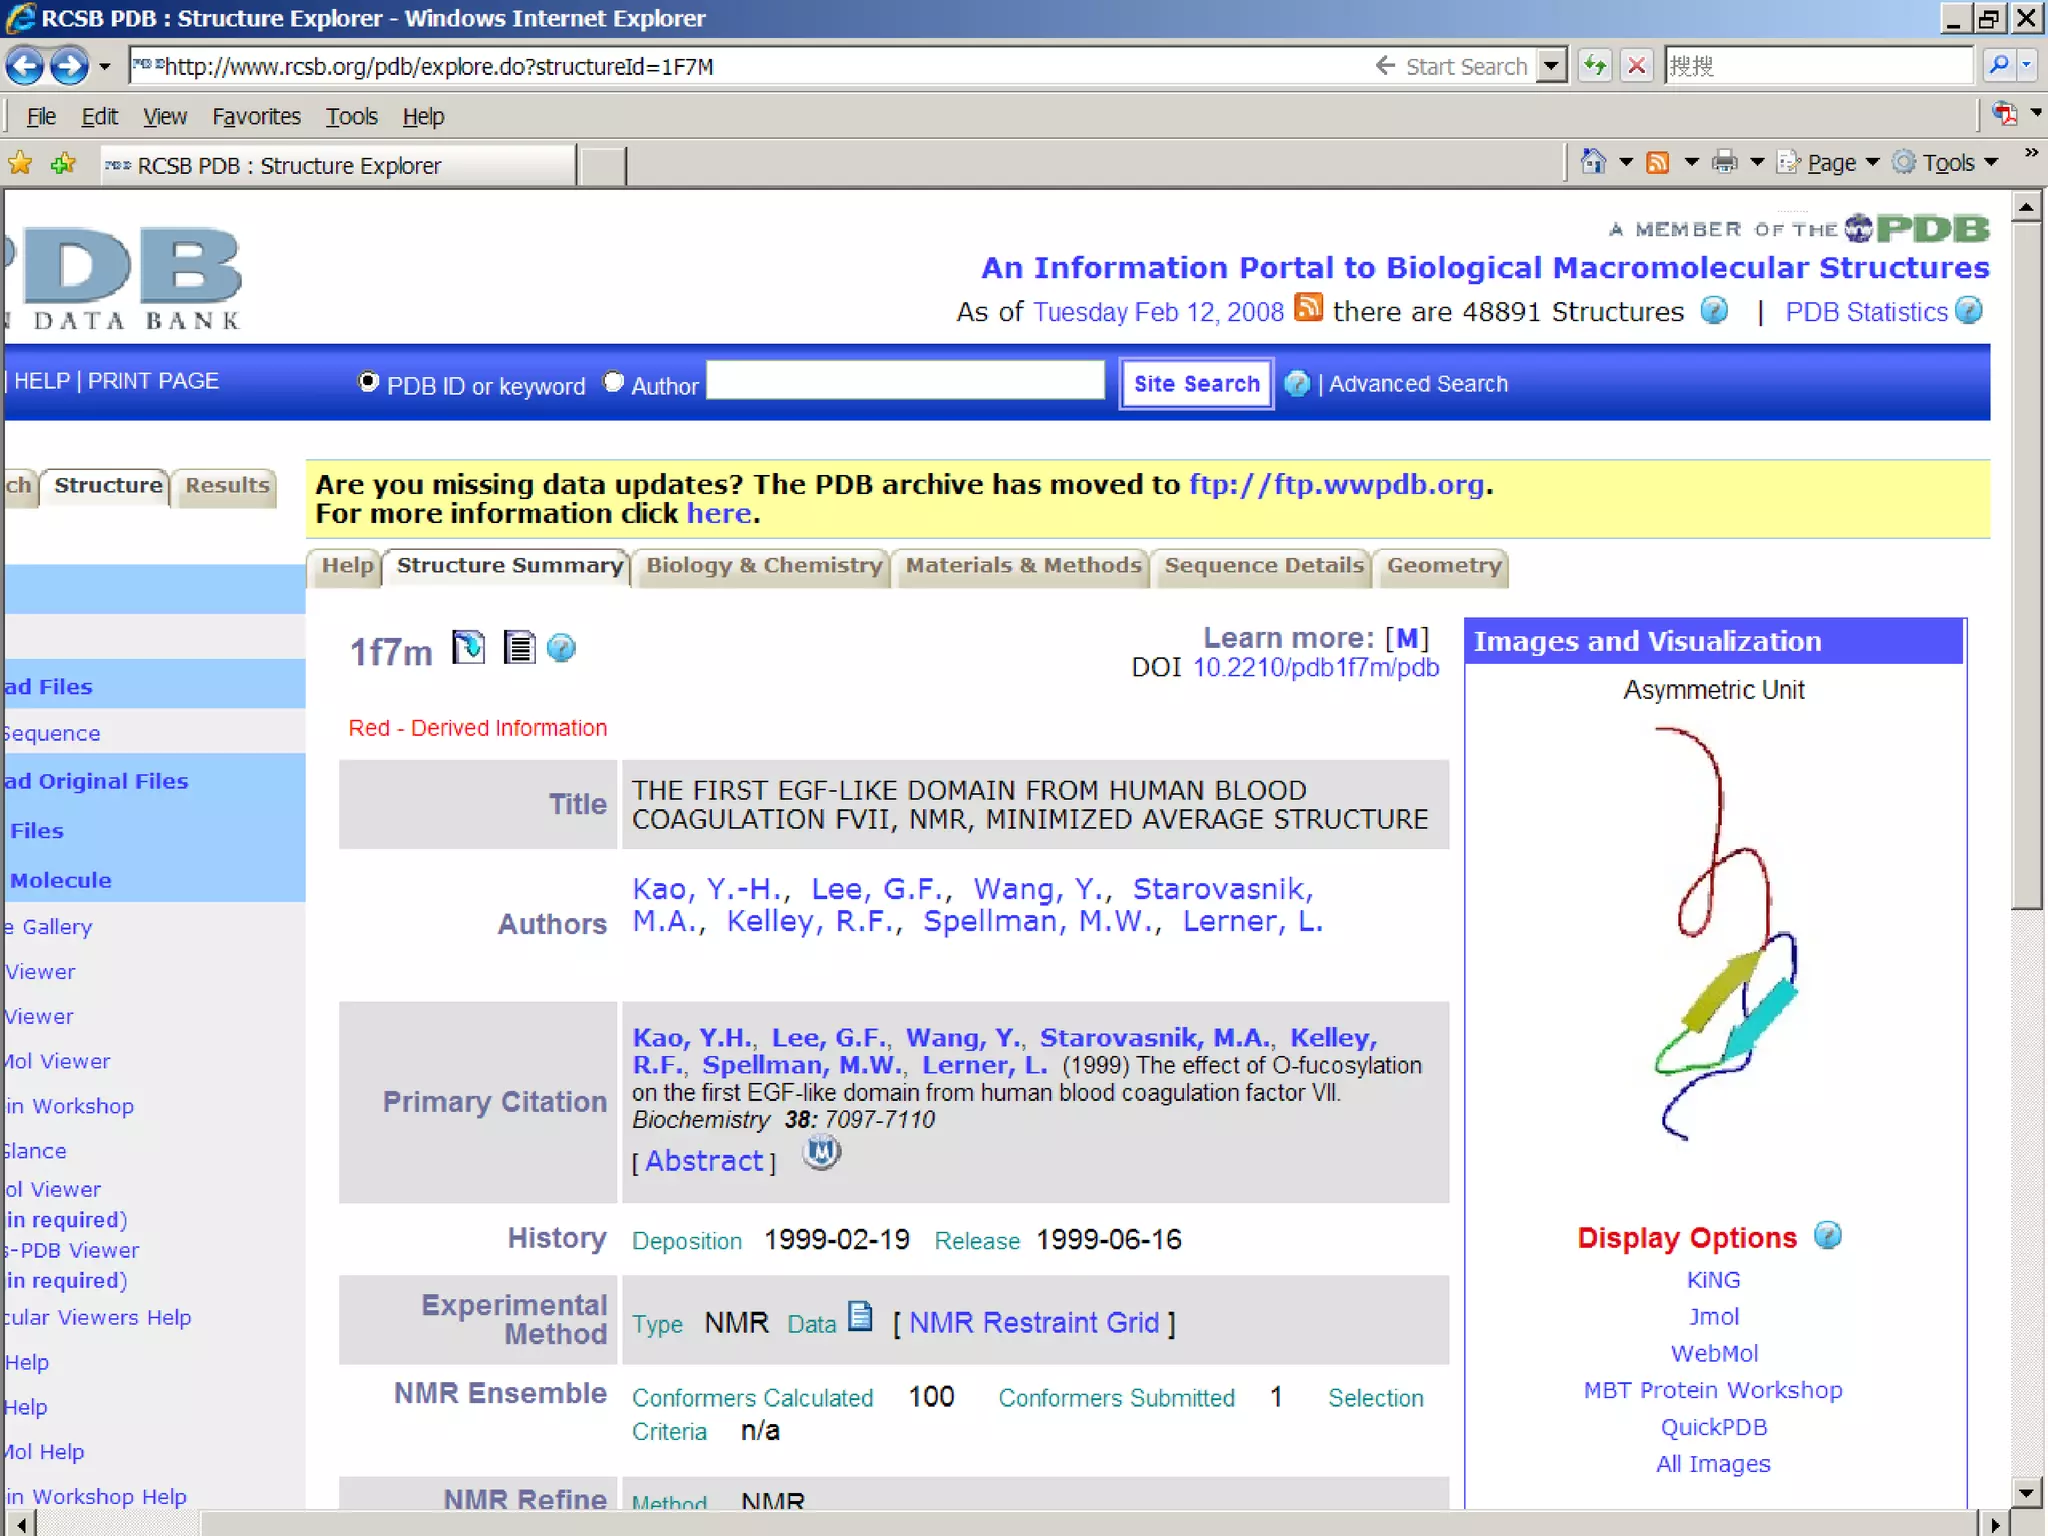Viewport: 2048px width, 1536px height.
Task: Select the Author radio button
Action: pos(613,382)
